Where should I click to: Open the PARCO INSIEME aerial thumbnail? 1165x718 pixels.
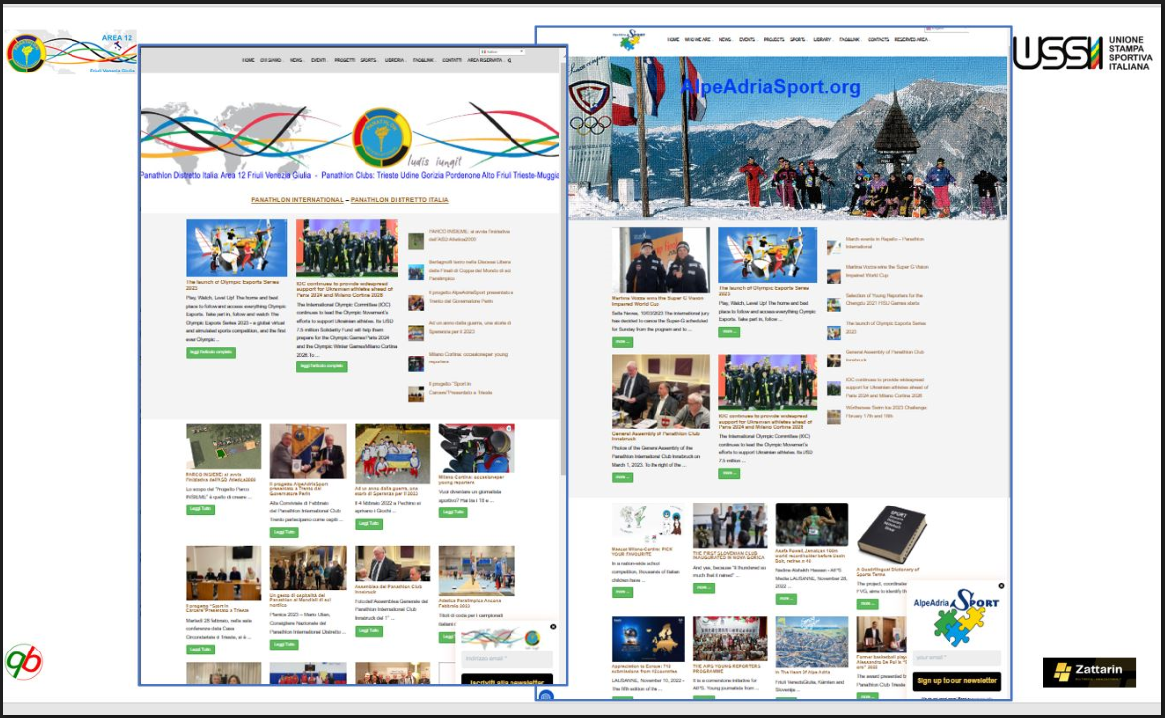click(224, 446)
